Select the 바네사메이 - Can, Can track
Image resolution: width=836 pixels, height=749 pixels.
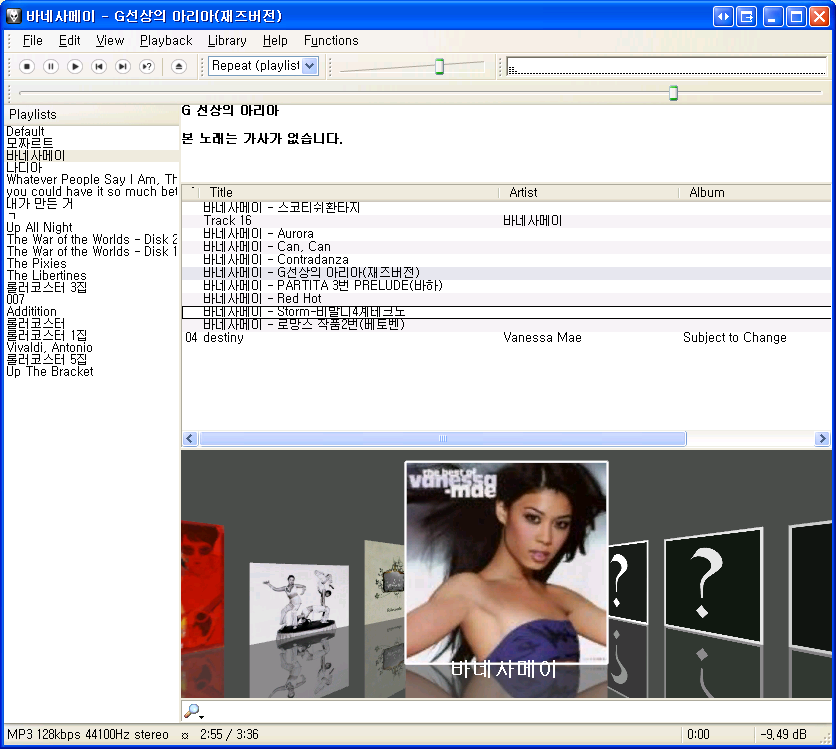506,247
